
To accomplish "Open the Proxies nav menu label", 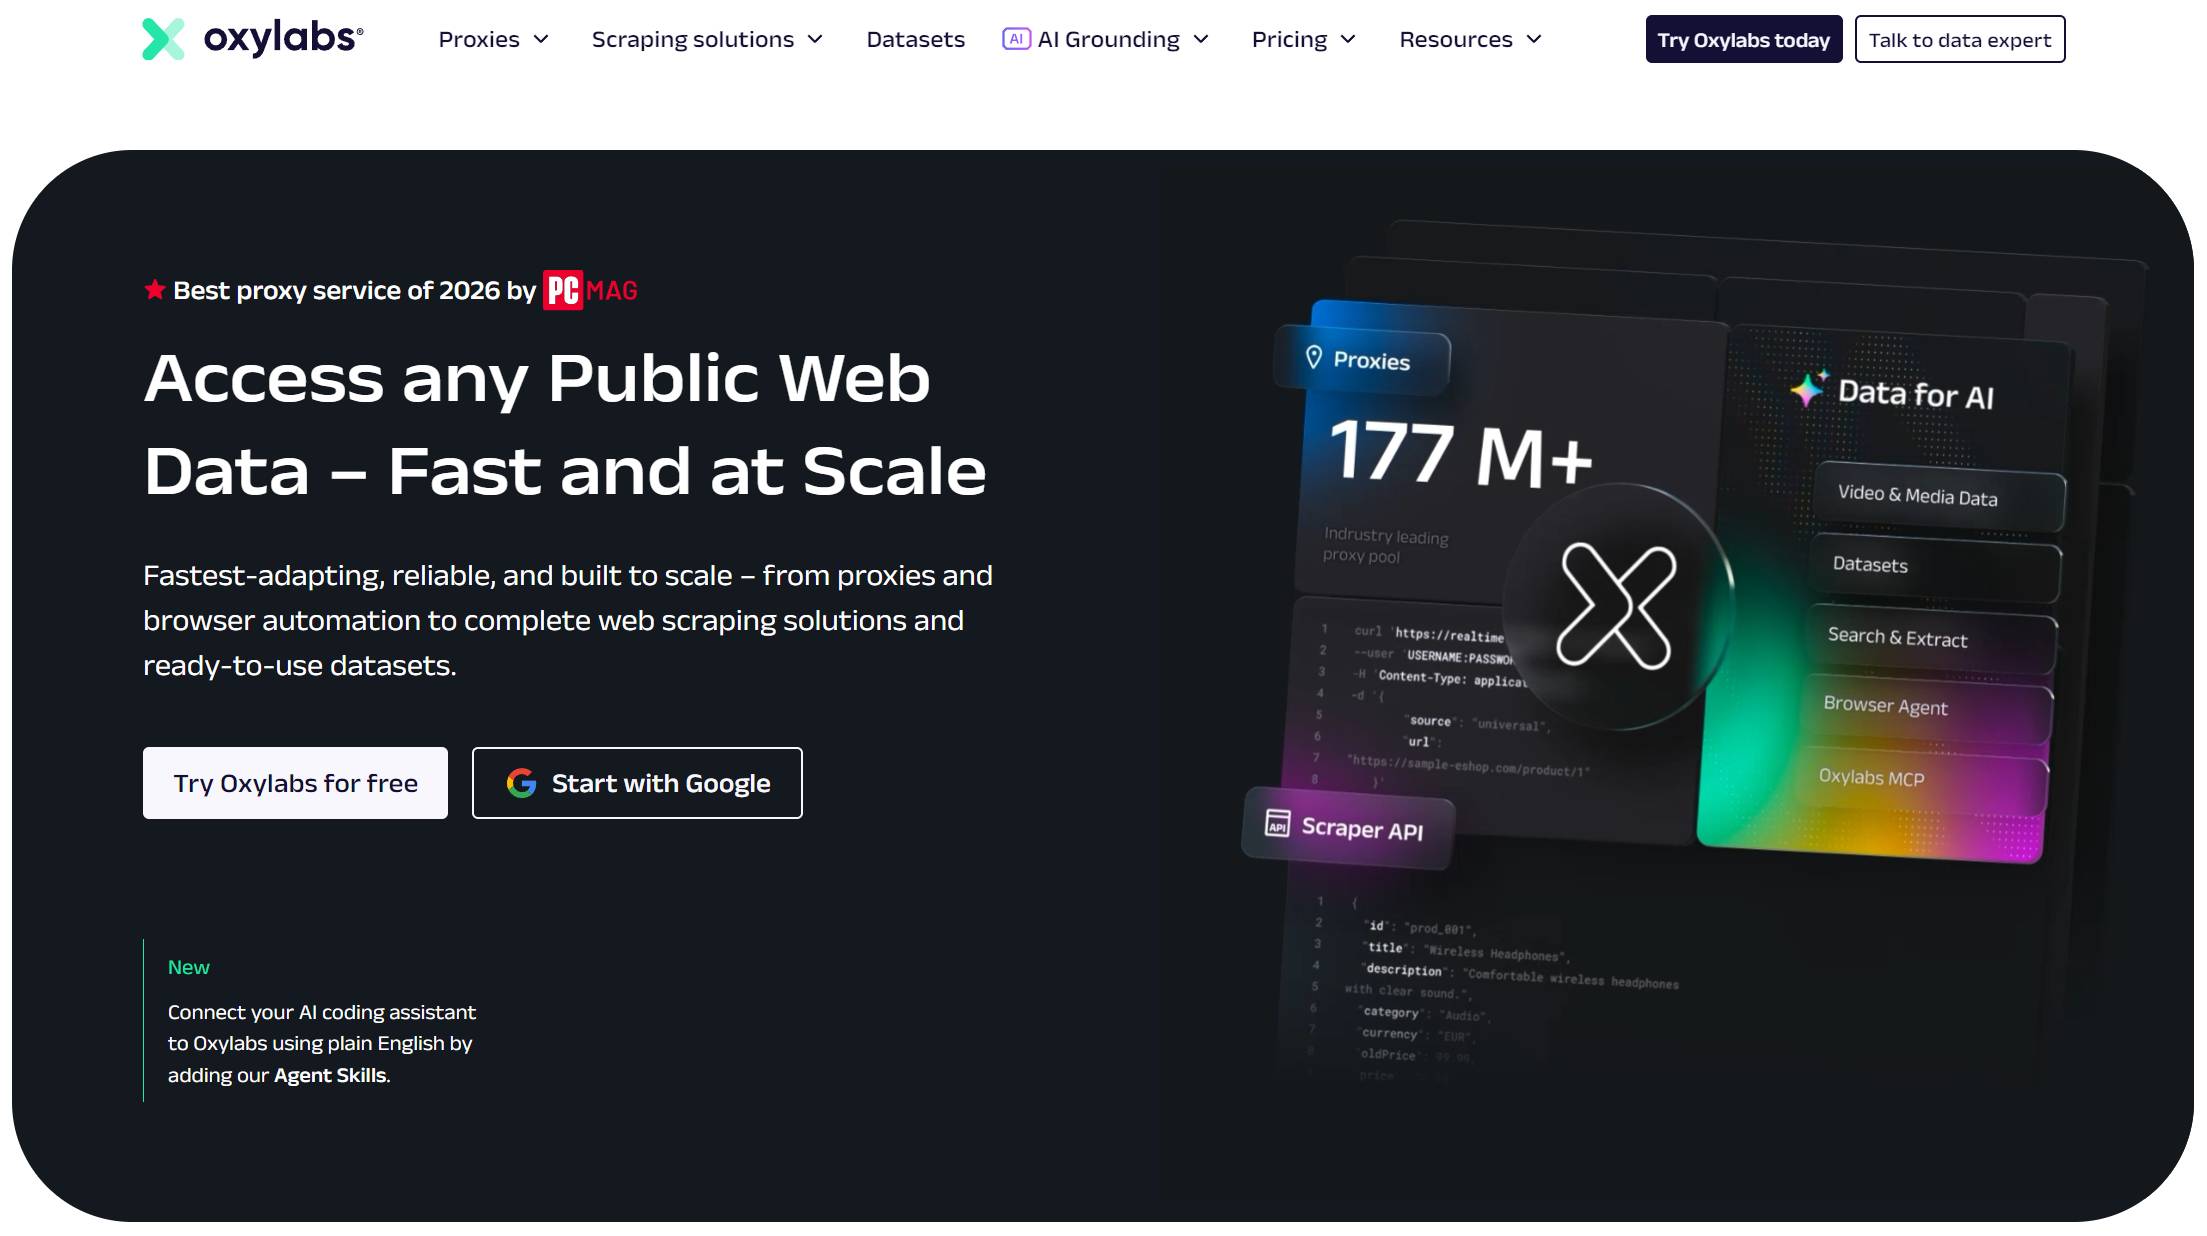I will pyautogui.click(x=479, y=39).
